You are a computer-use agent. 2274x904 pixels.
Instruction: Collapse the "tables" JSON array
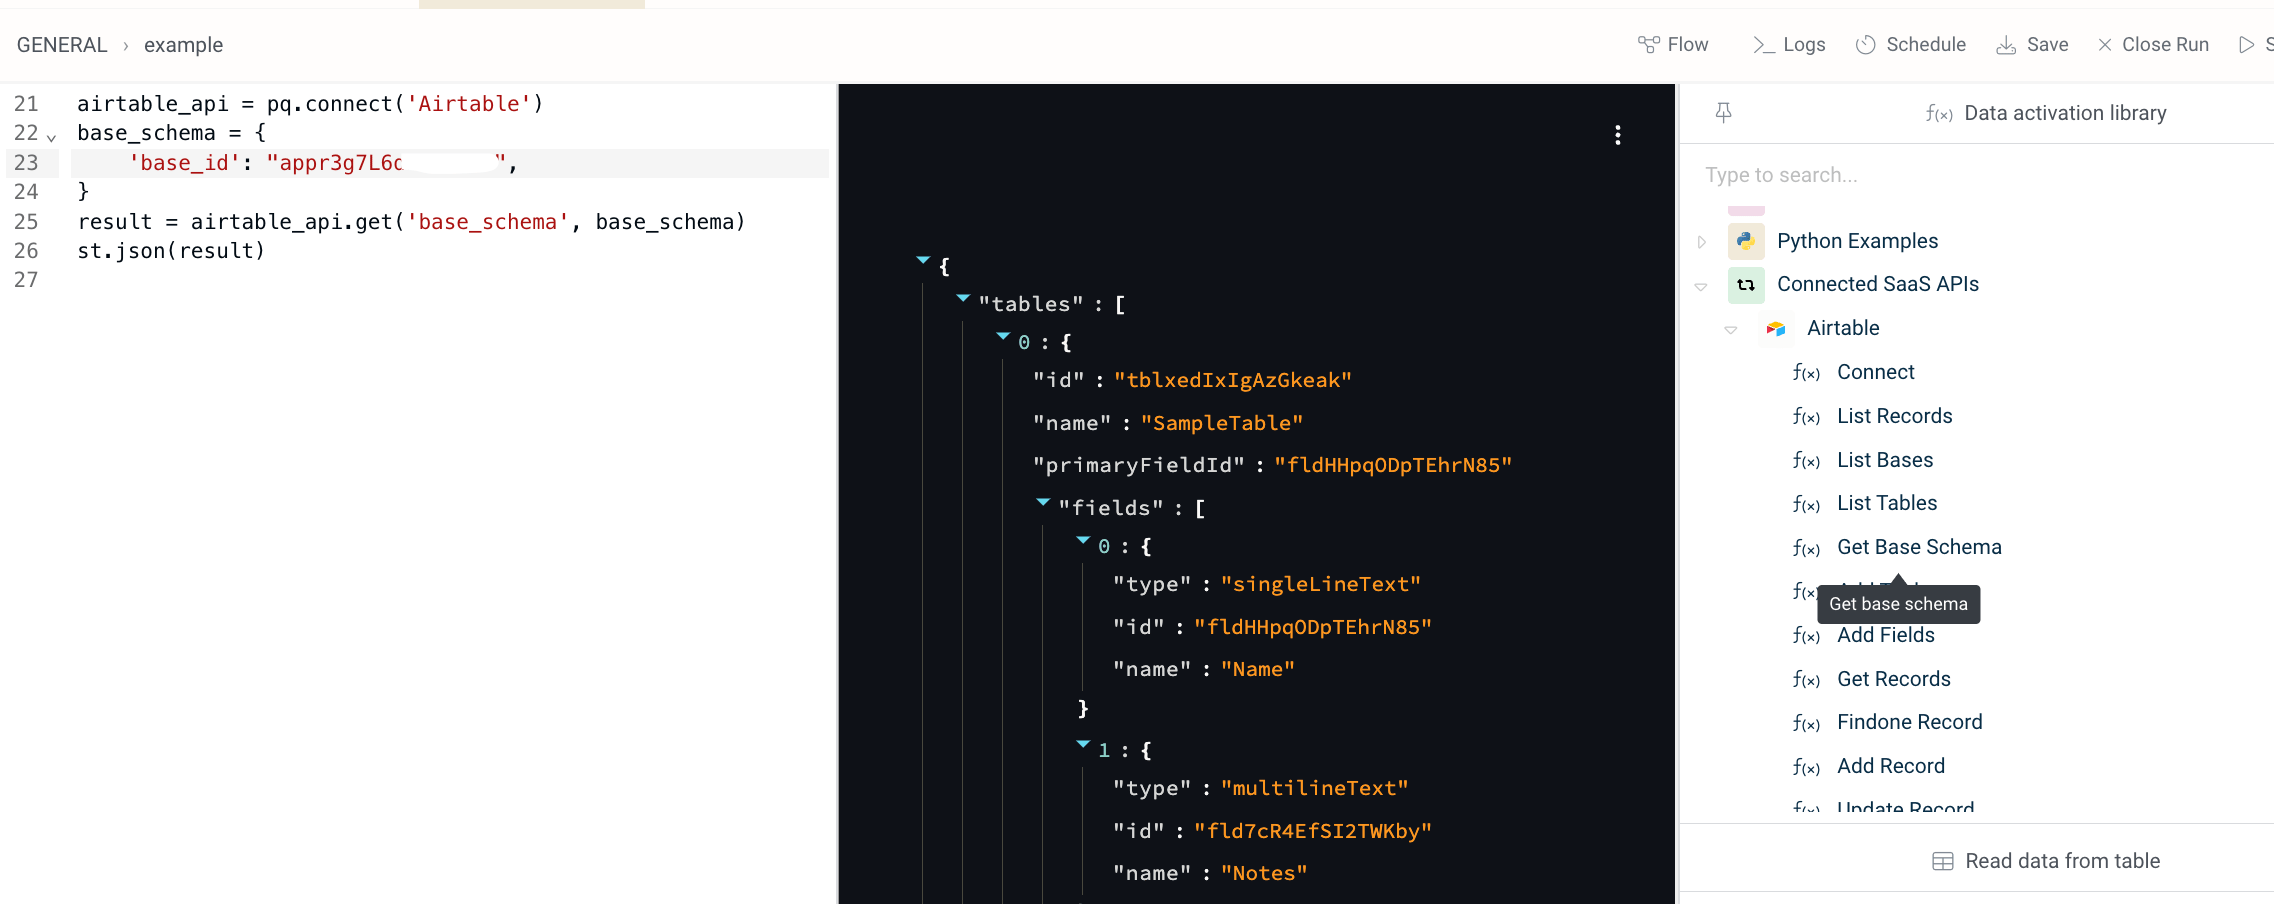point(963,298)
